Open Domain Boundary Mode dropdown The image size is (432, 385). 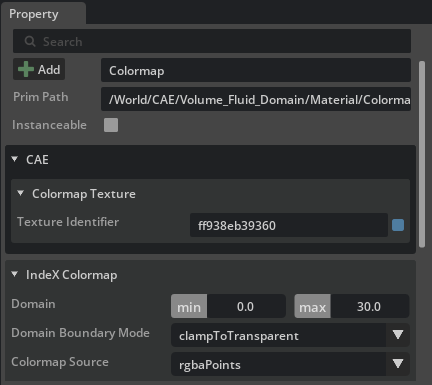pos(290,335)
